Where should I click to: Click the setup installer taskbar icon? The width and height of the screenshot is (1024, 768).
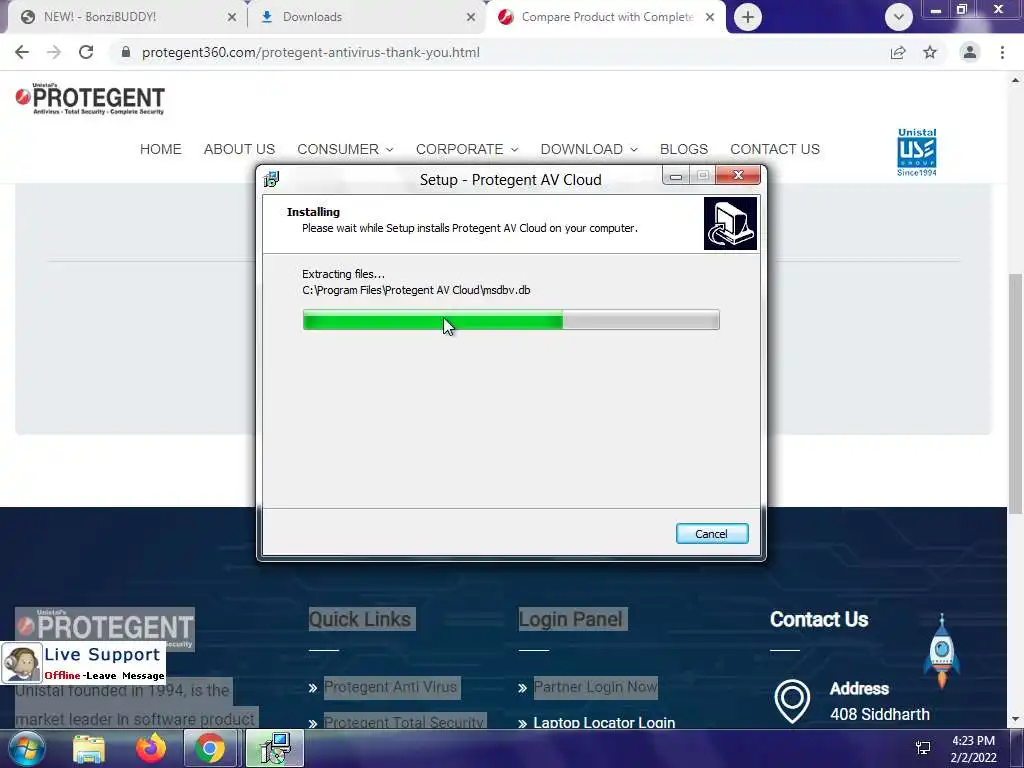pyautogui.click(x=275, y=748)
